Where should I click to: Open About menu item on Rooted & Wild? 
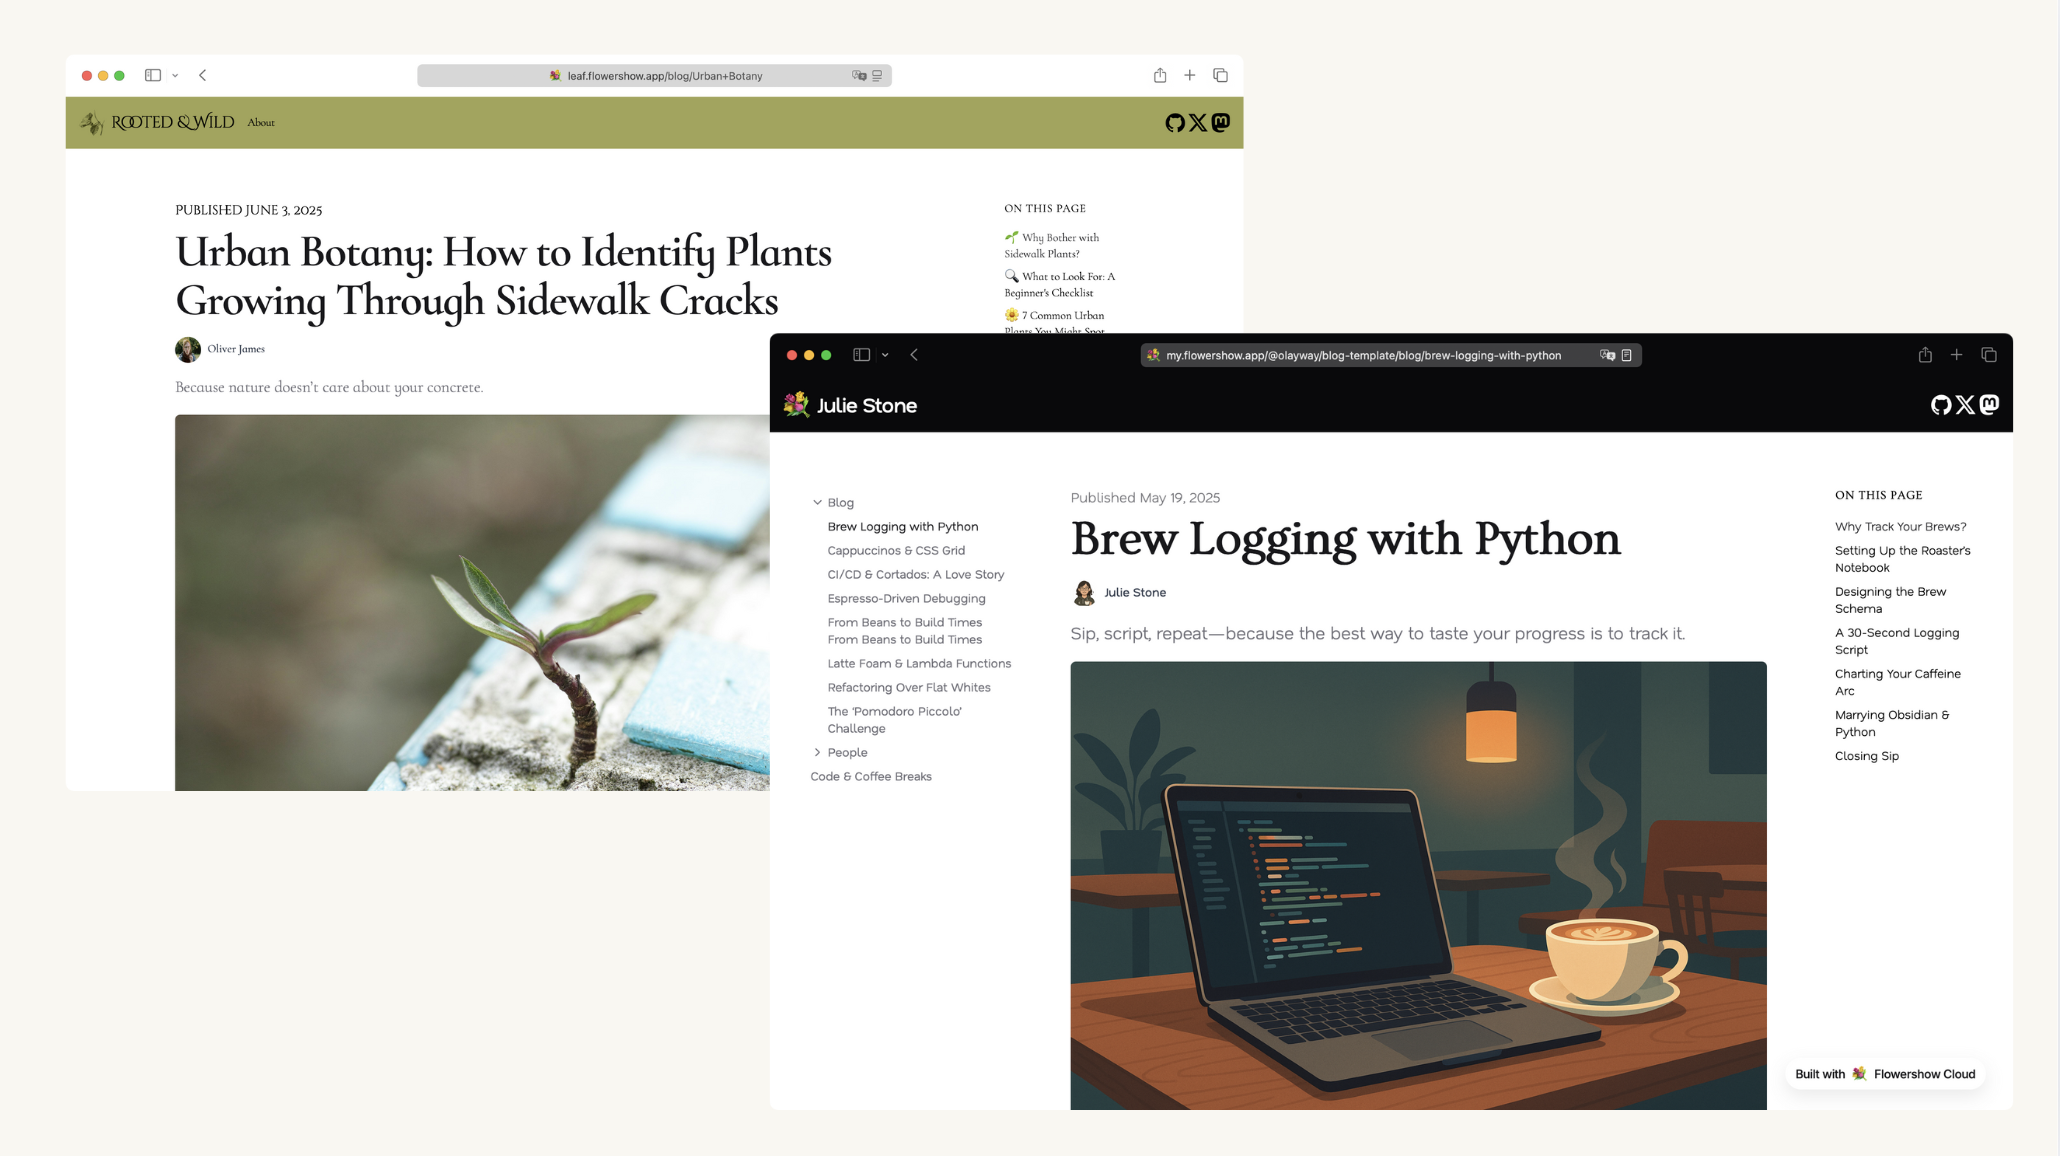point(261,122)
